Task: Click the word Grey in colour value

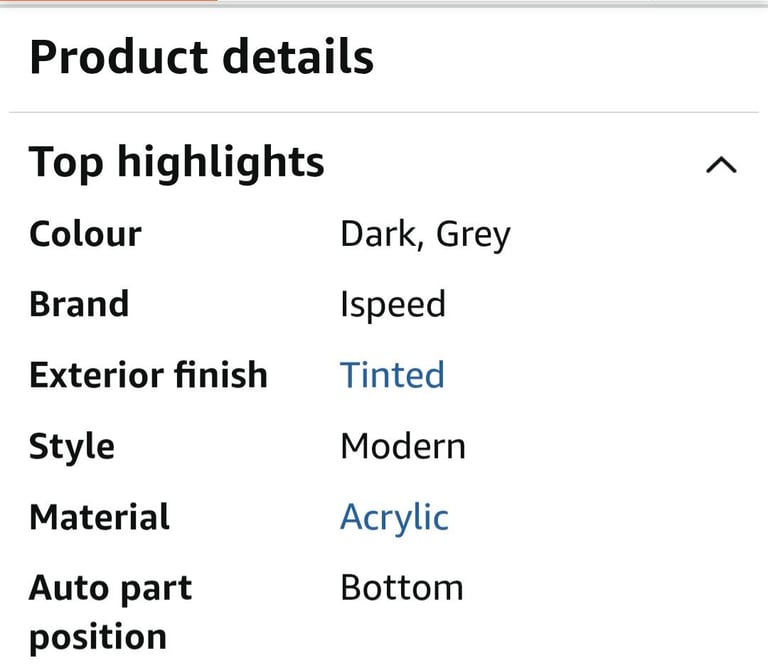Action: tap(473, 236)
